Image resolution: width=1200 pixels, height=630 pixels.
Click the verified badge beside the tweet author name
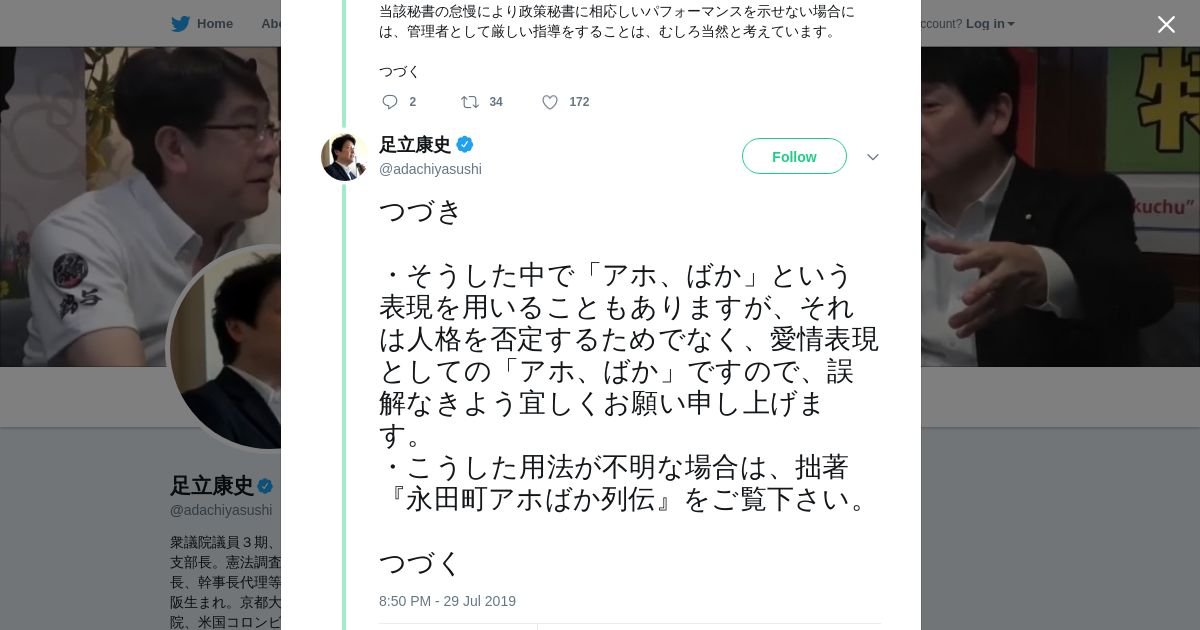coord(465,145)
